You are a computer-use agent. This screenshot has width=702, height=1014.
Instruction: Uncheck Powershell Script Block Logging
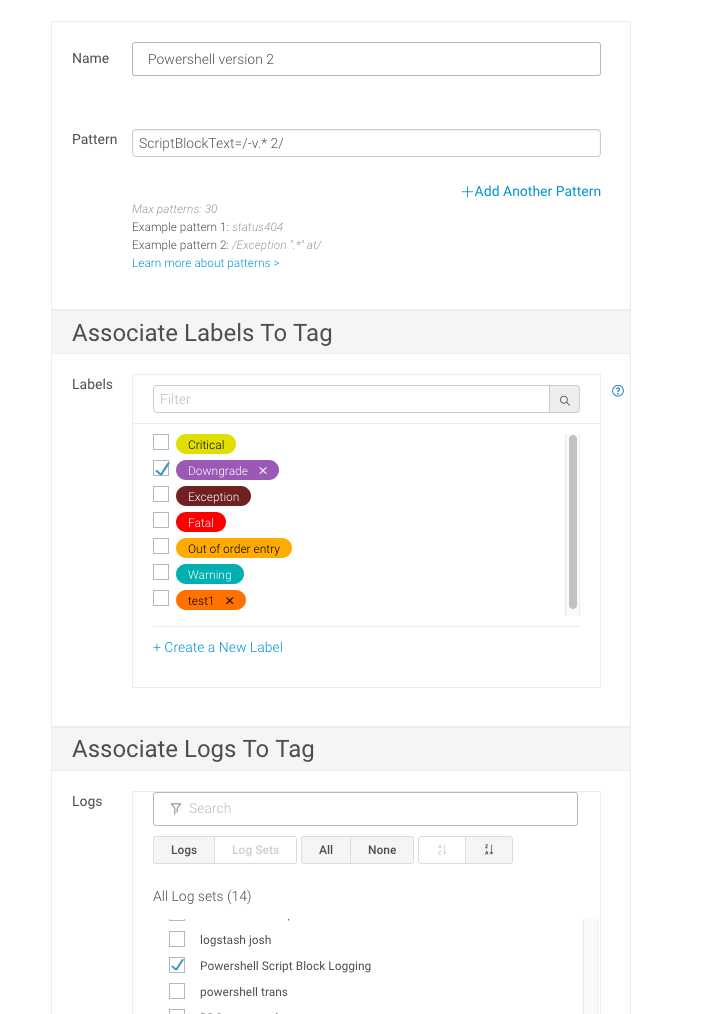click(x=177, y=965)
